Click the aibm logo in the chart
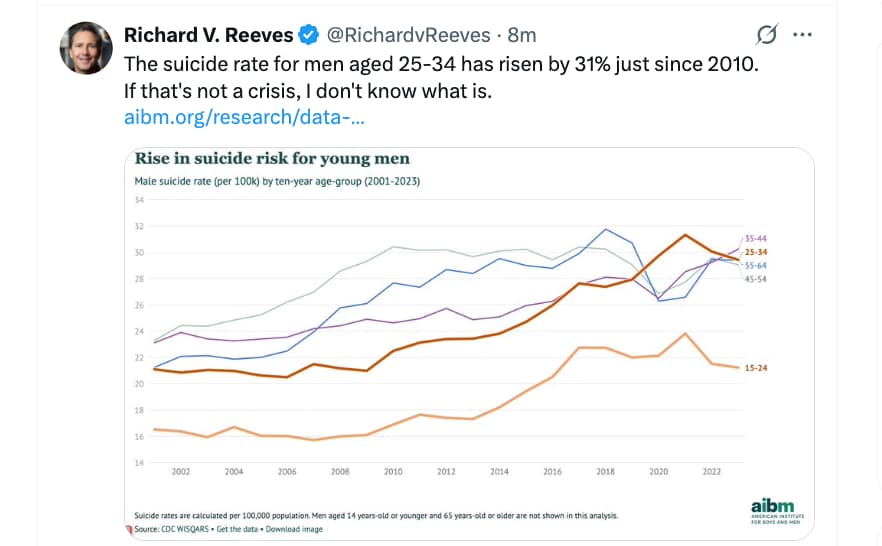The image size is (882, 546). [771, 510]
